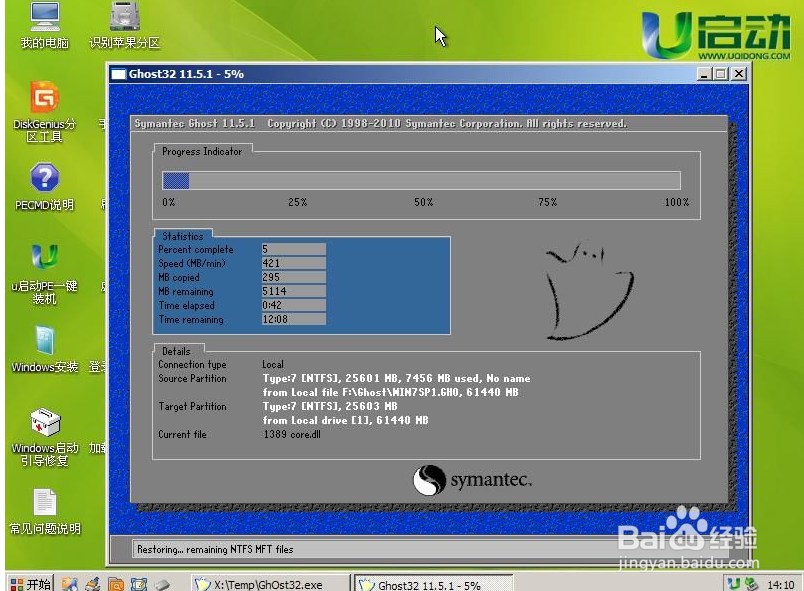Click first quick launch icon beside 开始
The image size is (804, 591).
point(70,584)
